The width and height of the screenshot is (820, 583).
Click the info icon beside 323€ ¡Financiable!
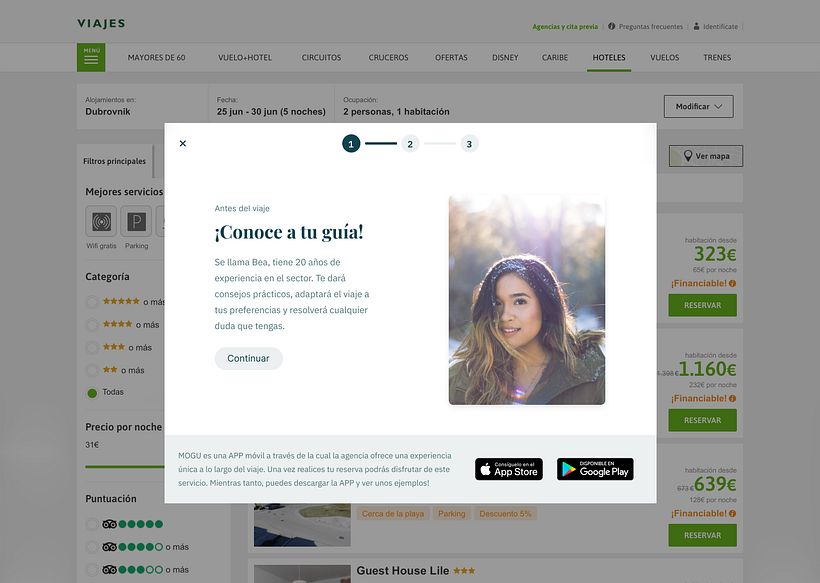pos(732,283)
